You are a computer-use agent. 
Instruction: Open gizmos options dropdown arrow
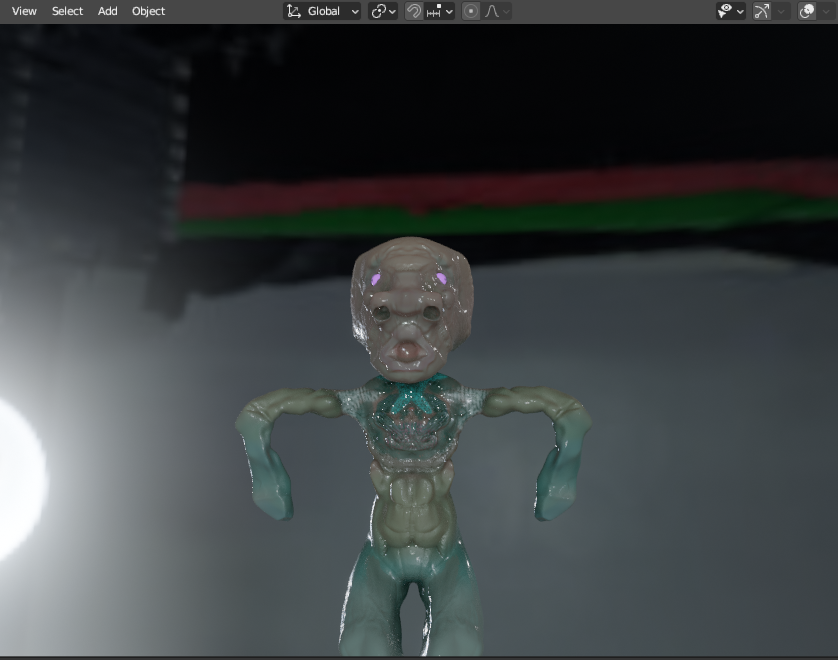click(781, 11)
